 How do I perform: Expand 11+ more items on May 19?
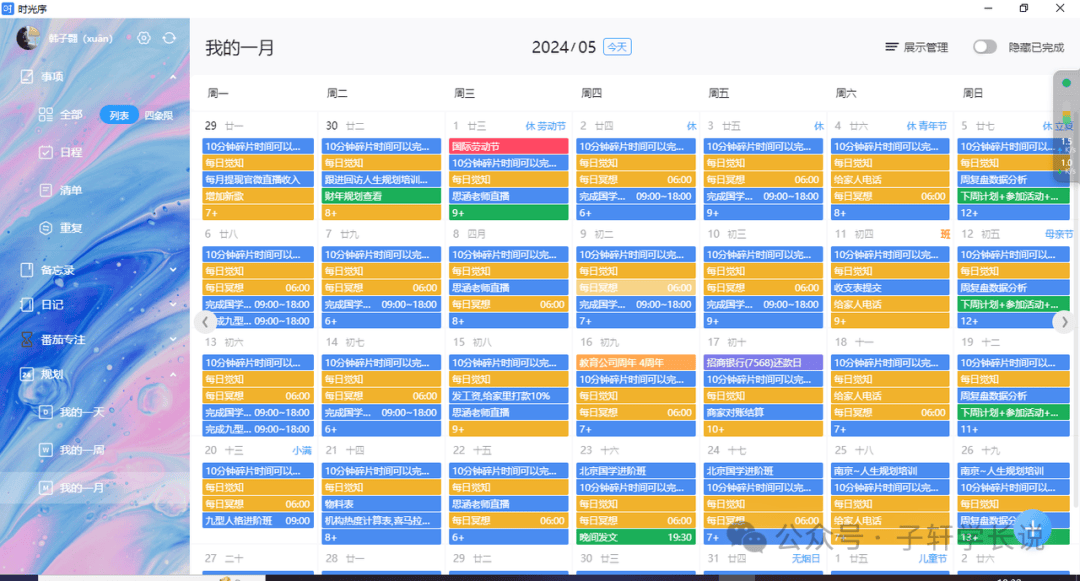tap(1013, 429)
